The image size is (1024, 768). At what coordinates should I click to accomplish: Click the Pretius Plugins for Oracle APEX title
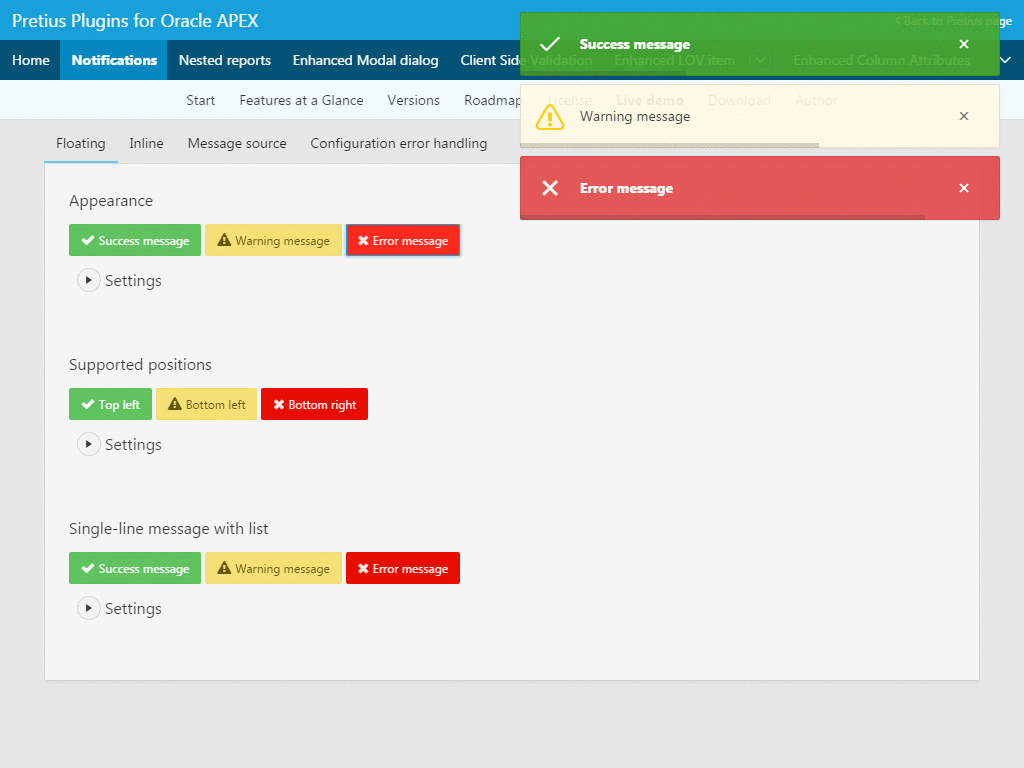(x=135, y=21)
